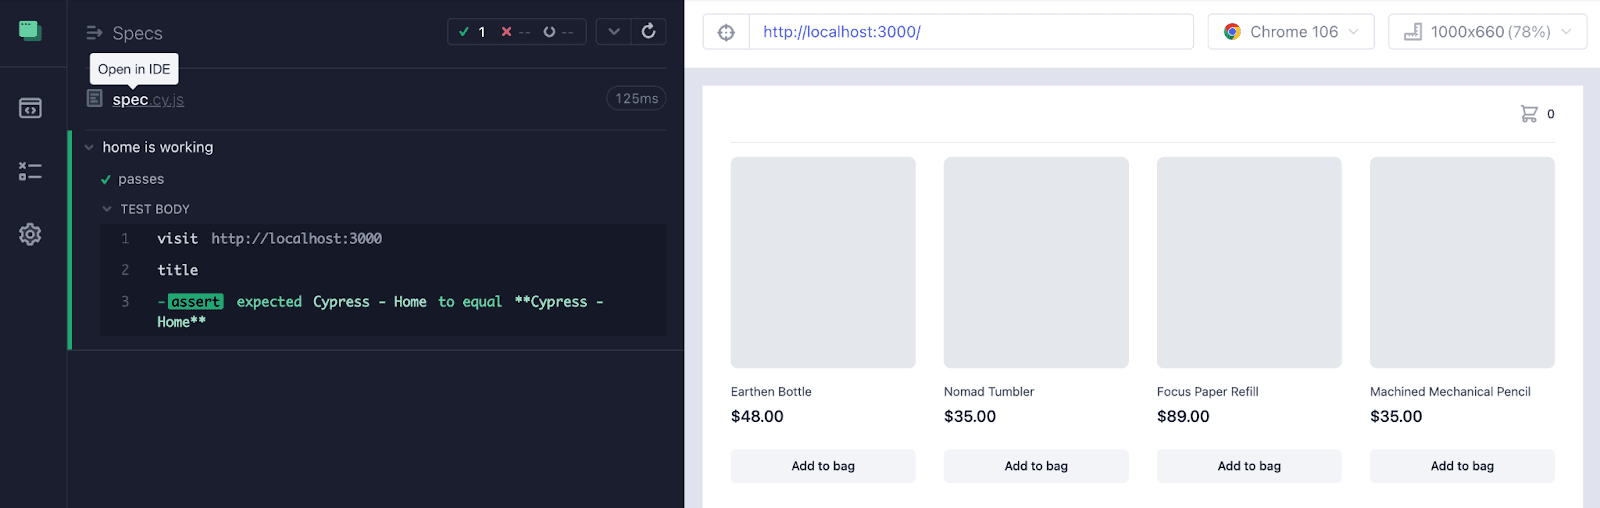Add Focus Paper Refill to bag

pos(1249,466)
